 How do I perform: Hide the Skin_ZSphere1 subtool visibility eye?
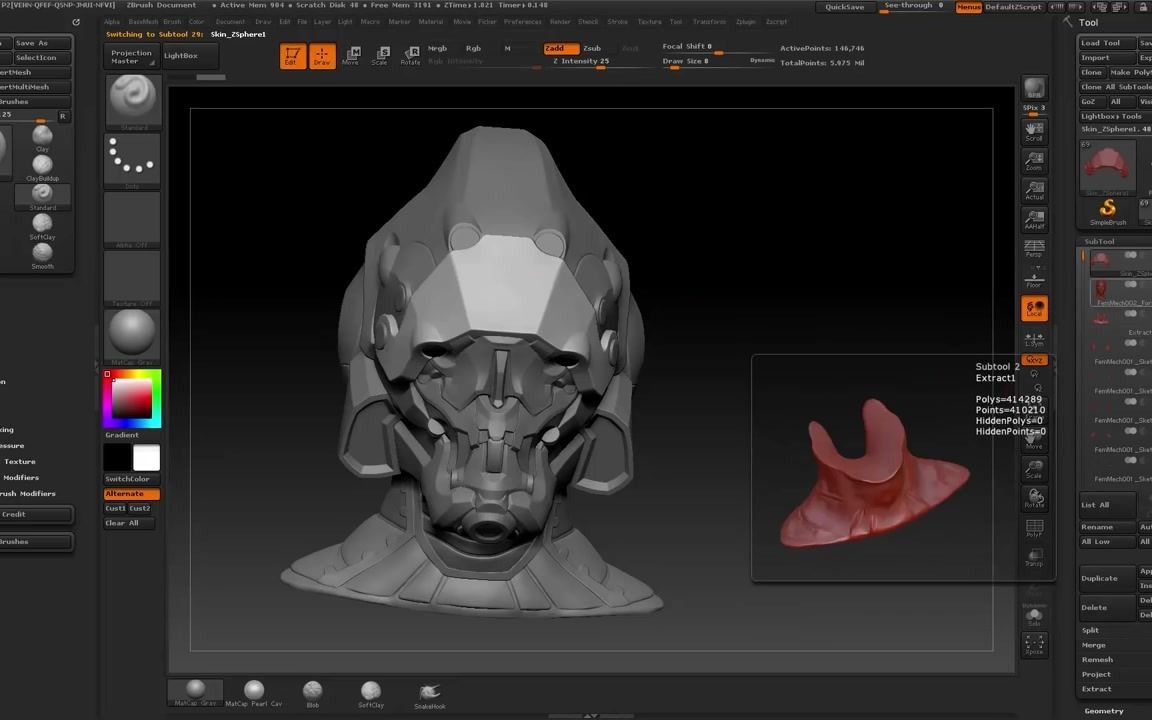pos(1129,255)
